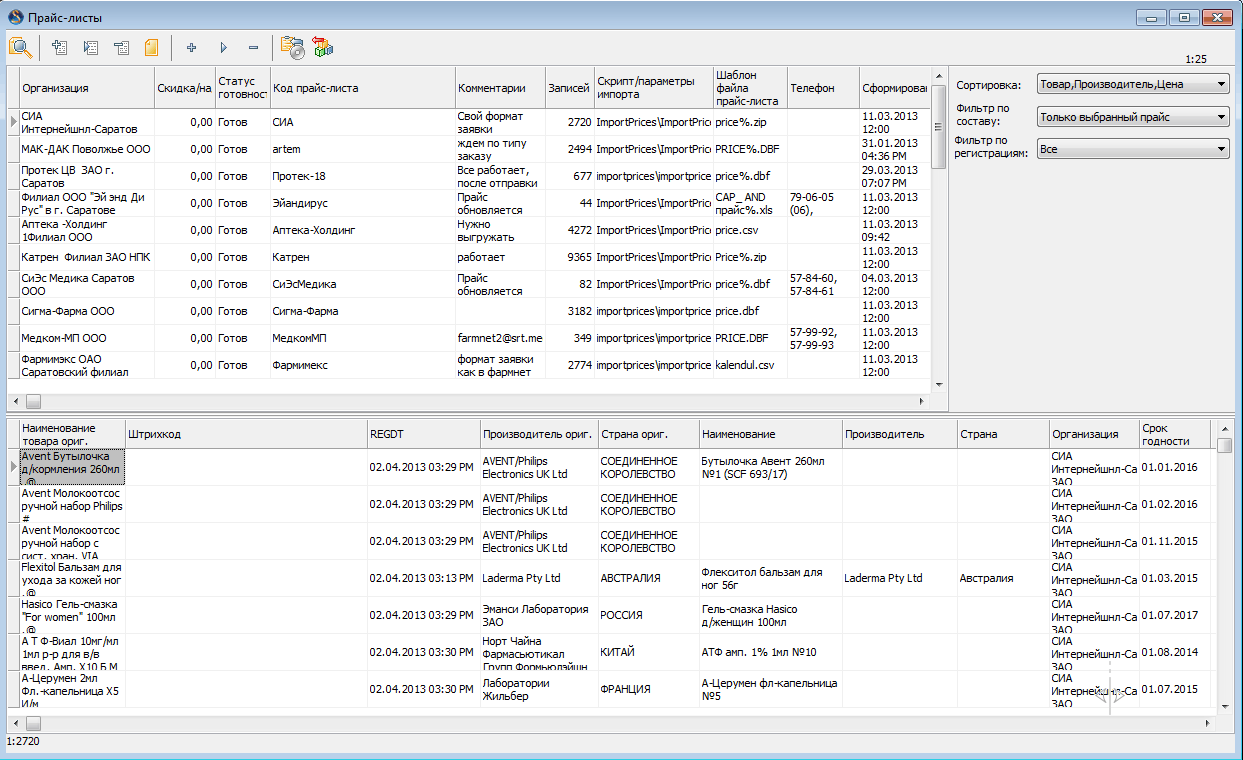The width and height of the screenshot is (1243, 760).
Task: Click price list code 'artem'
Action: click(x=362, y=149)
